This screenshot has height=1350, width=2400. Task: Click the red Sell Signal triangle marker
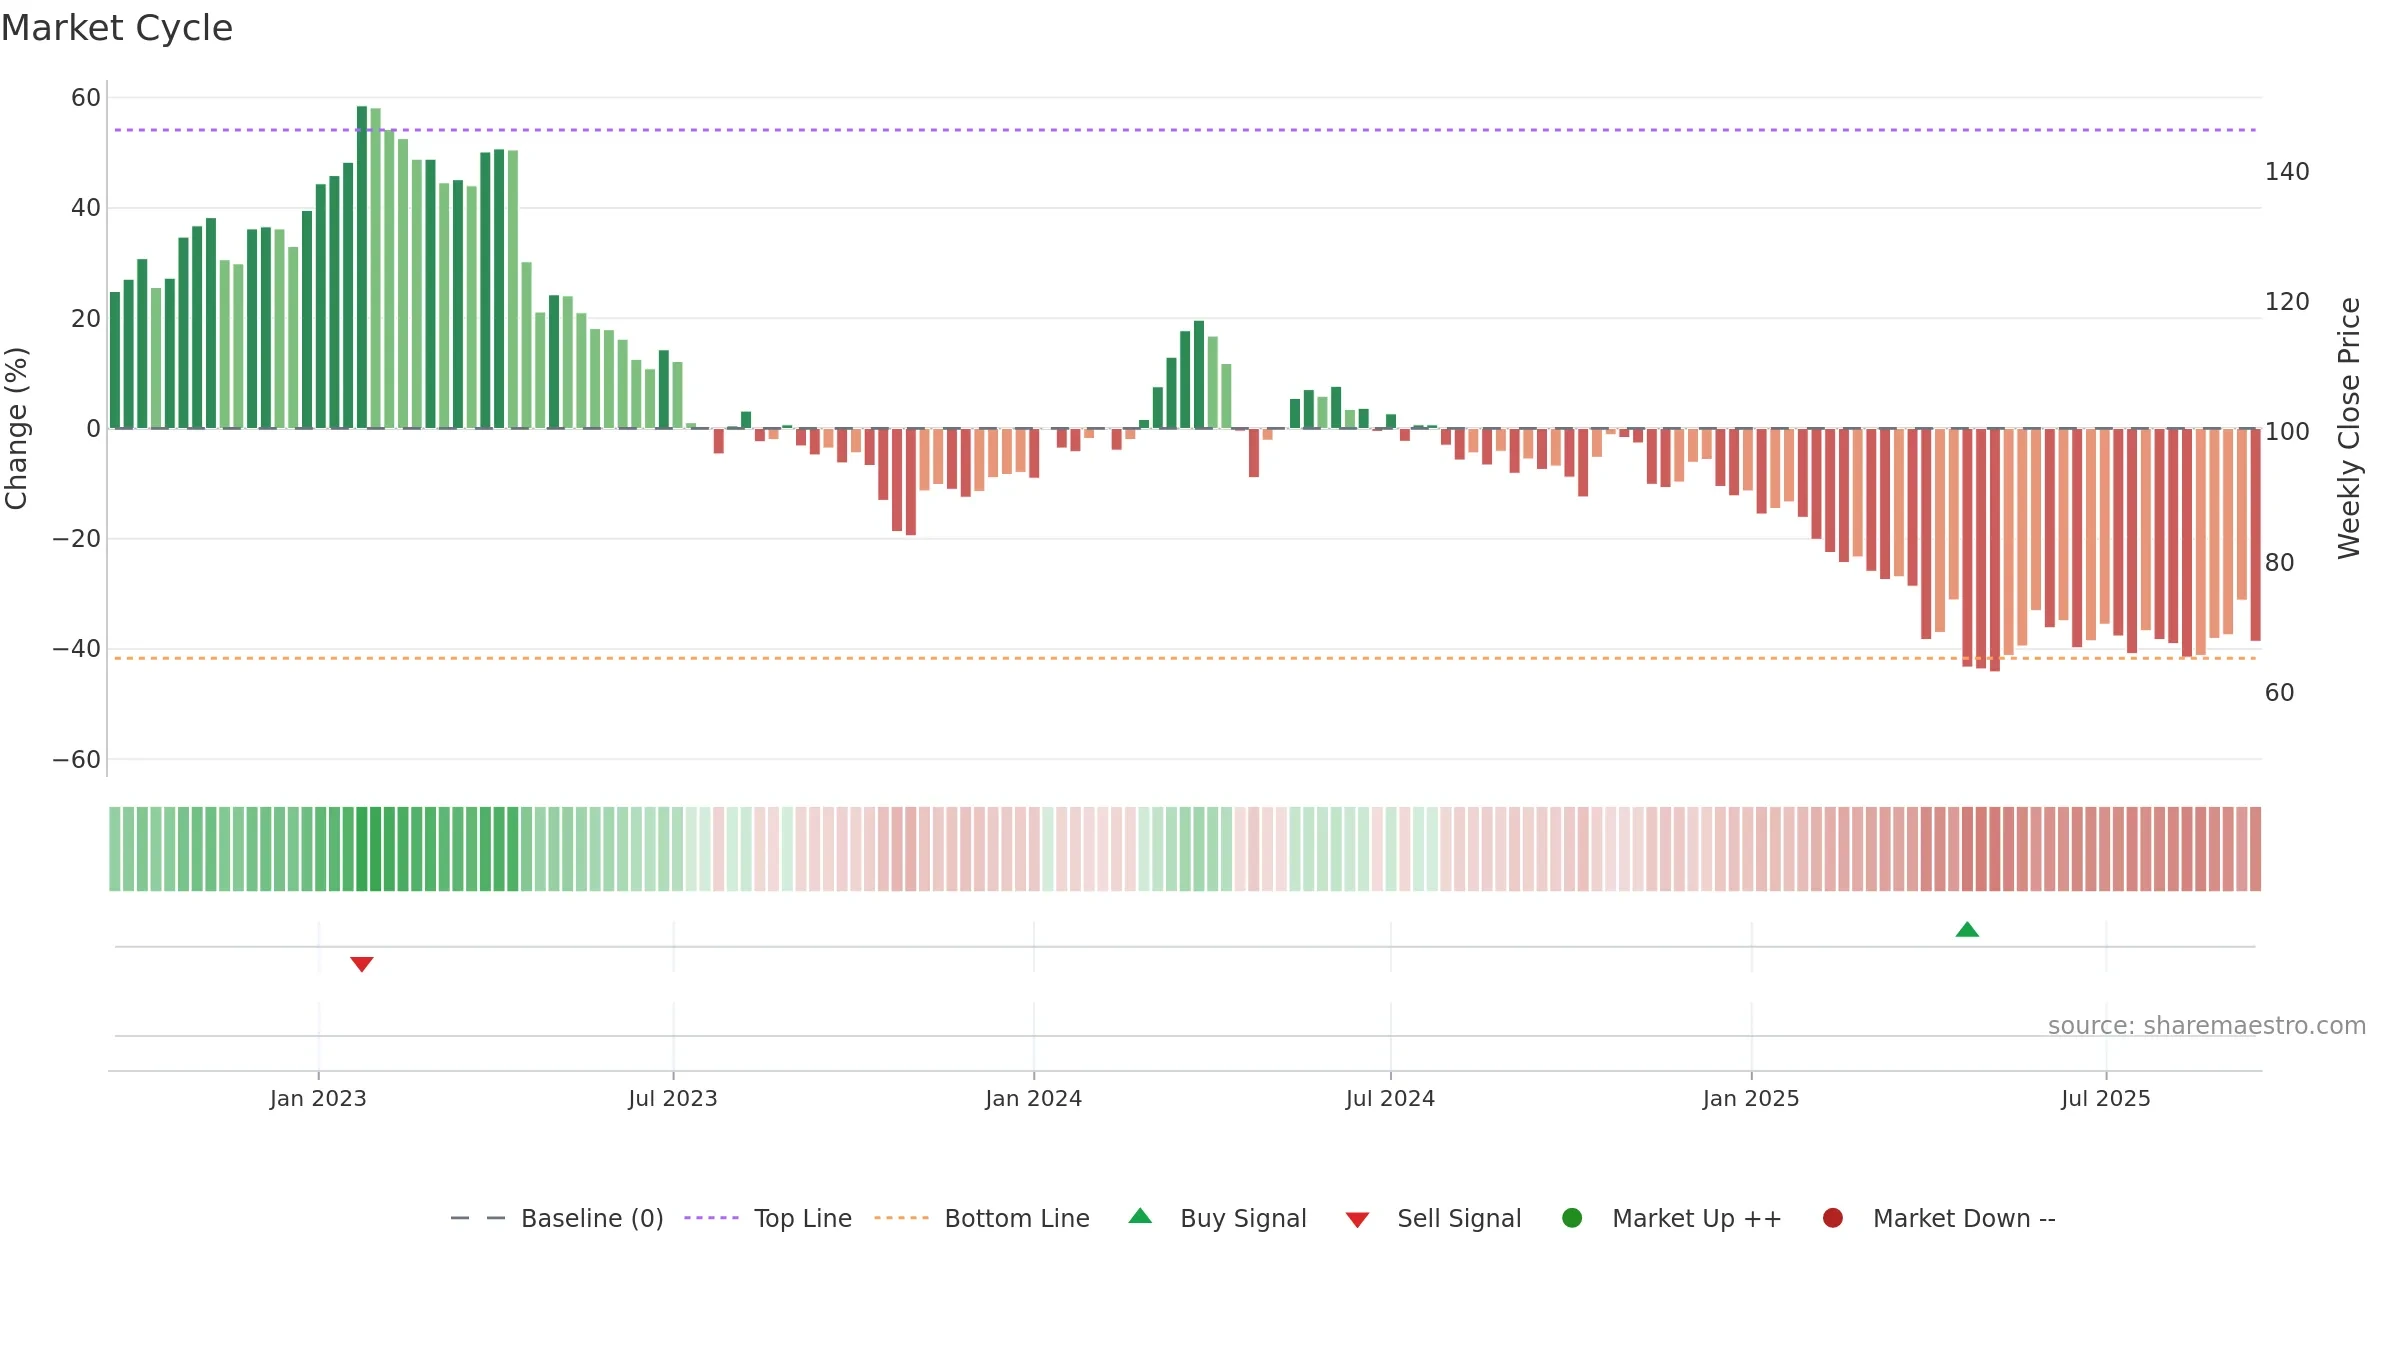pyautogui.click(x=362, y=964)
